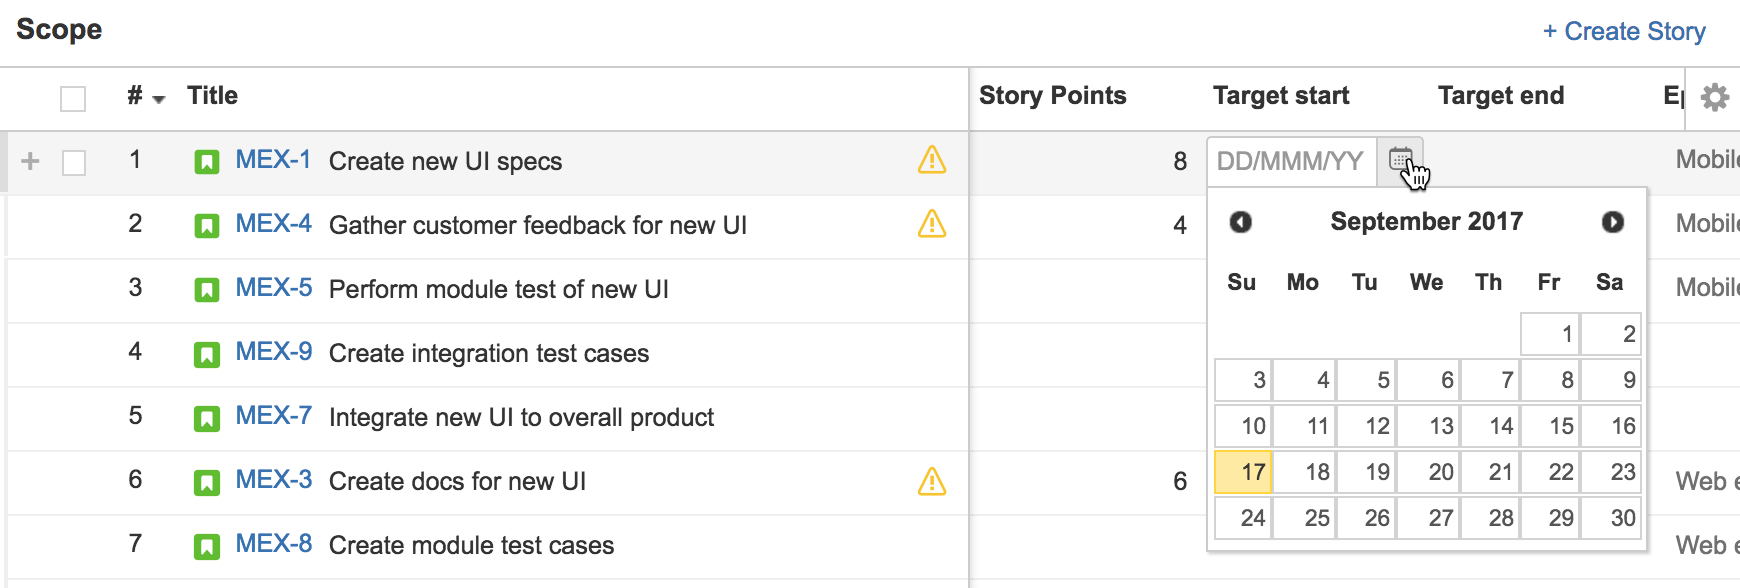
Task: Go to previous month in calendar
Action: (x=1241, y=222)
